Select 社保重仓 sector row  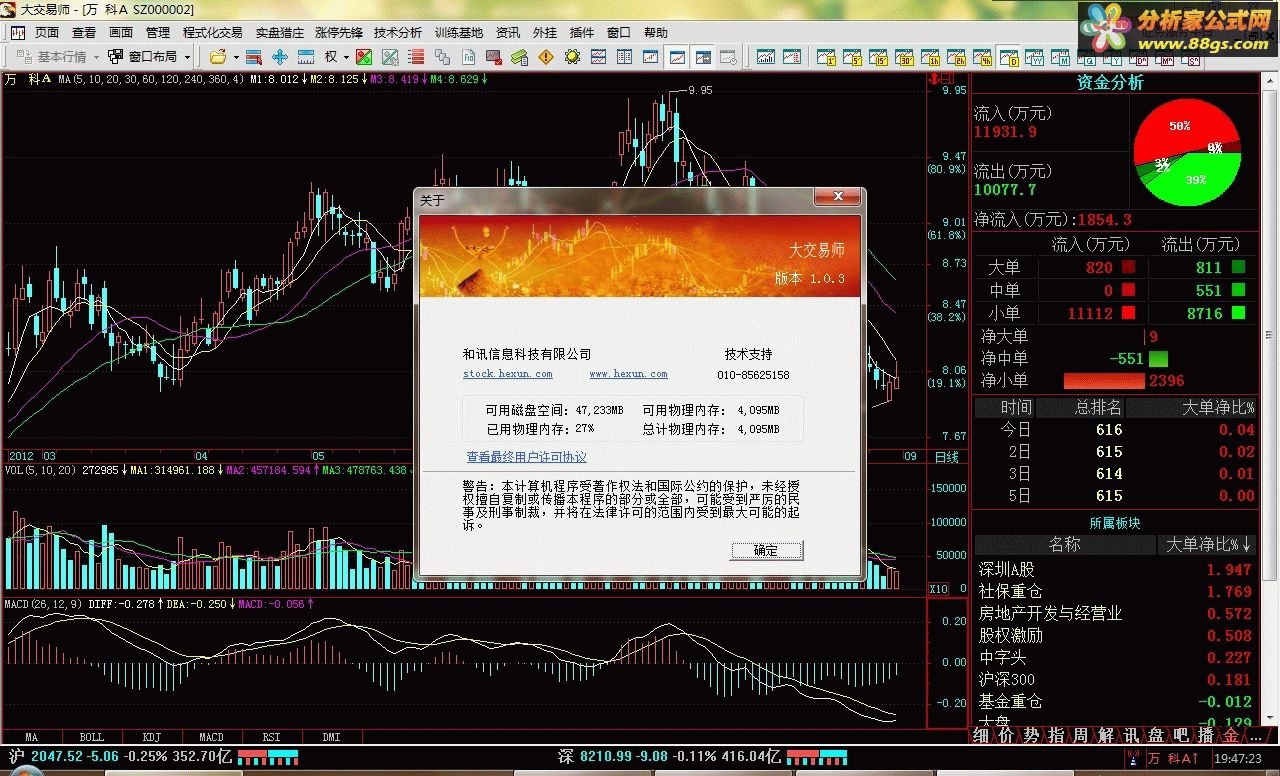1116,591
